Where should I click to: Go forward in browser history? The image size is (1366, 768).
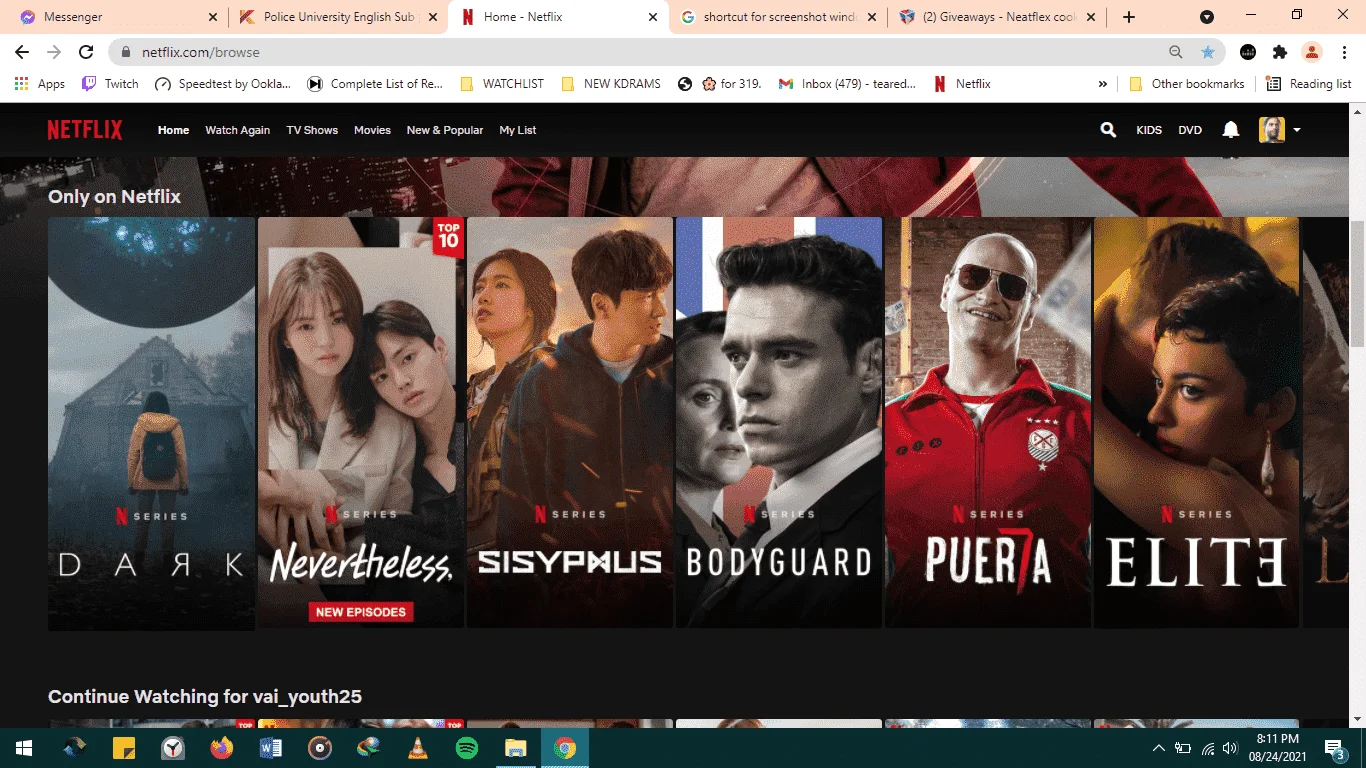pos(54,52)
